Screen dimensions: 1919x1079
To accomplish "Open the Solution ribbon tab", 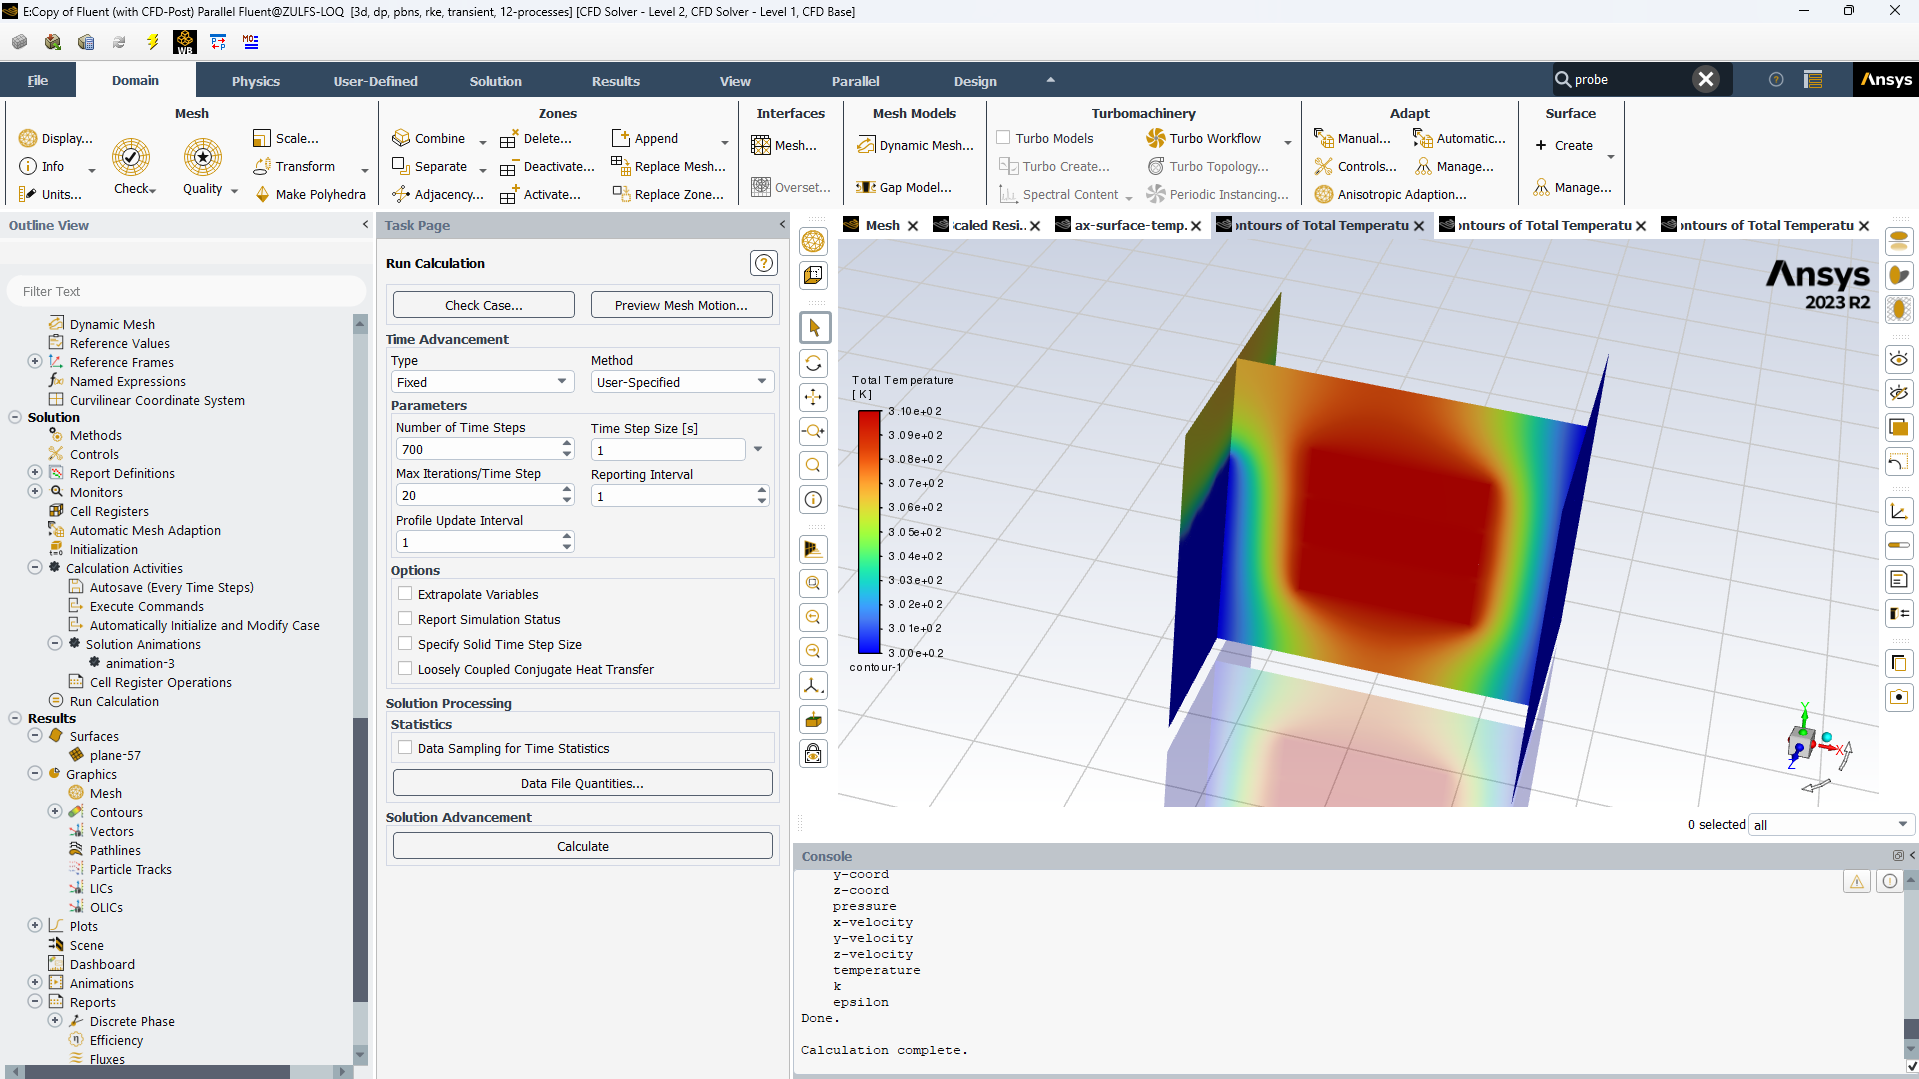I will tap(496, 81).
